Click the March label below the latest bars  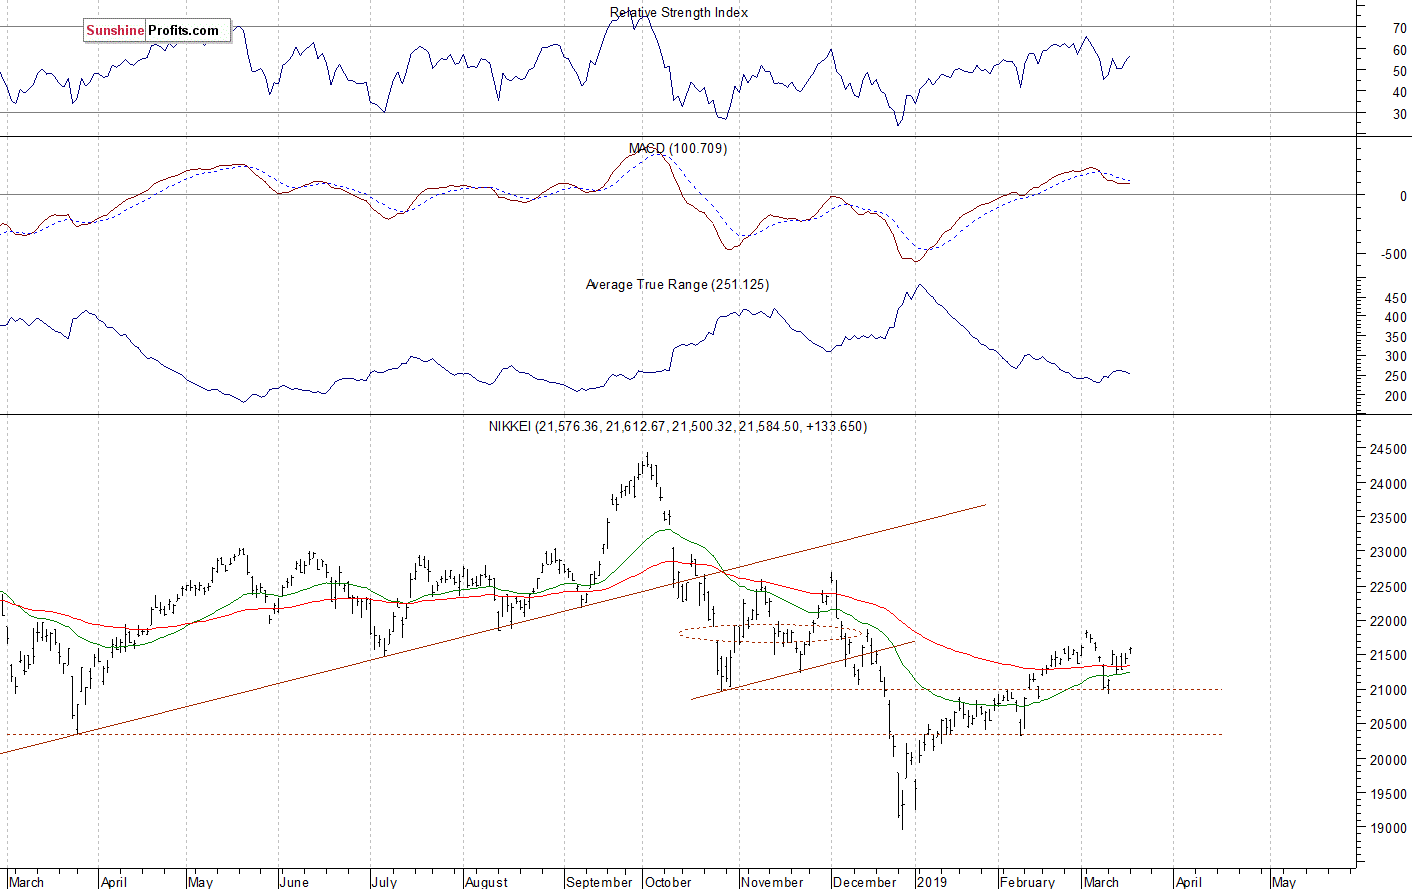tap(1101, 881)
